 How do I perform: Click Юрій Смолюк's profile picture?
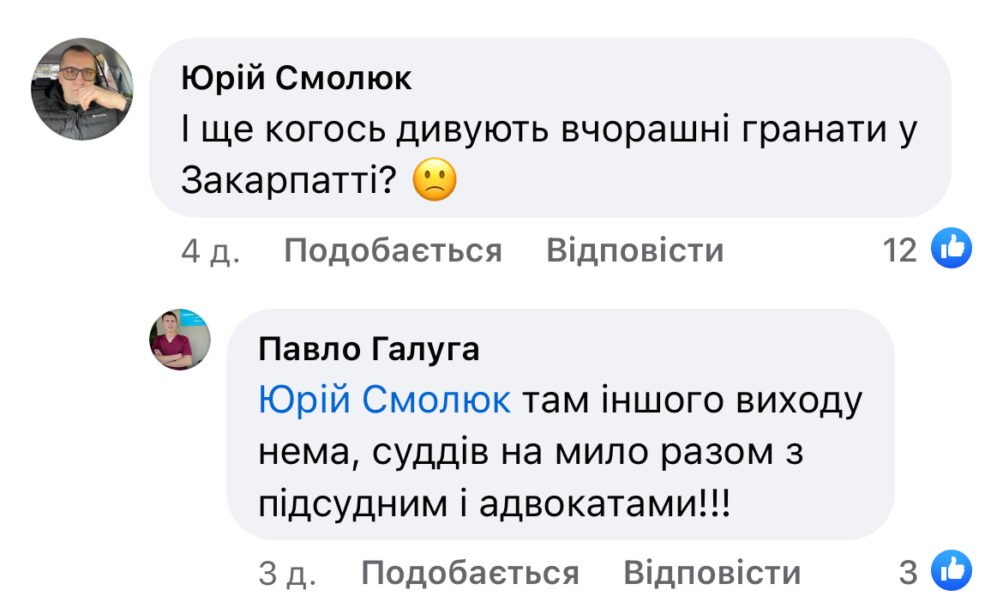82,89
